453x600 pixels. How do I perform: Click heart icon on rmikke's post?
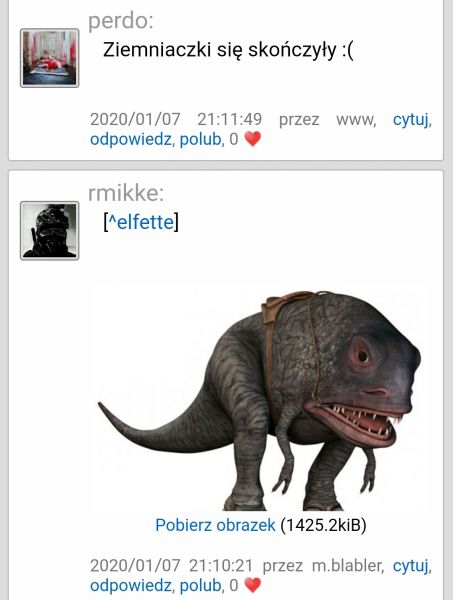click(253, 585)
